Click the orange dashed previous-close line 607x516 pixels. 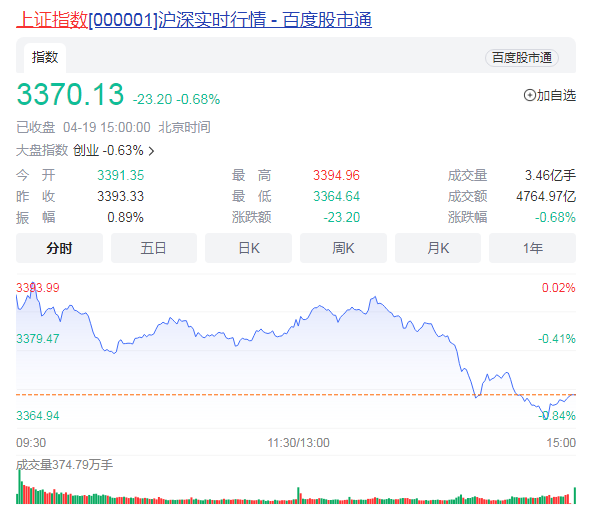[300, 395]
